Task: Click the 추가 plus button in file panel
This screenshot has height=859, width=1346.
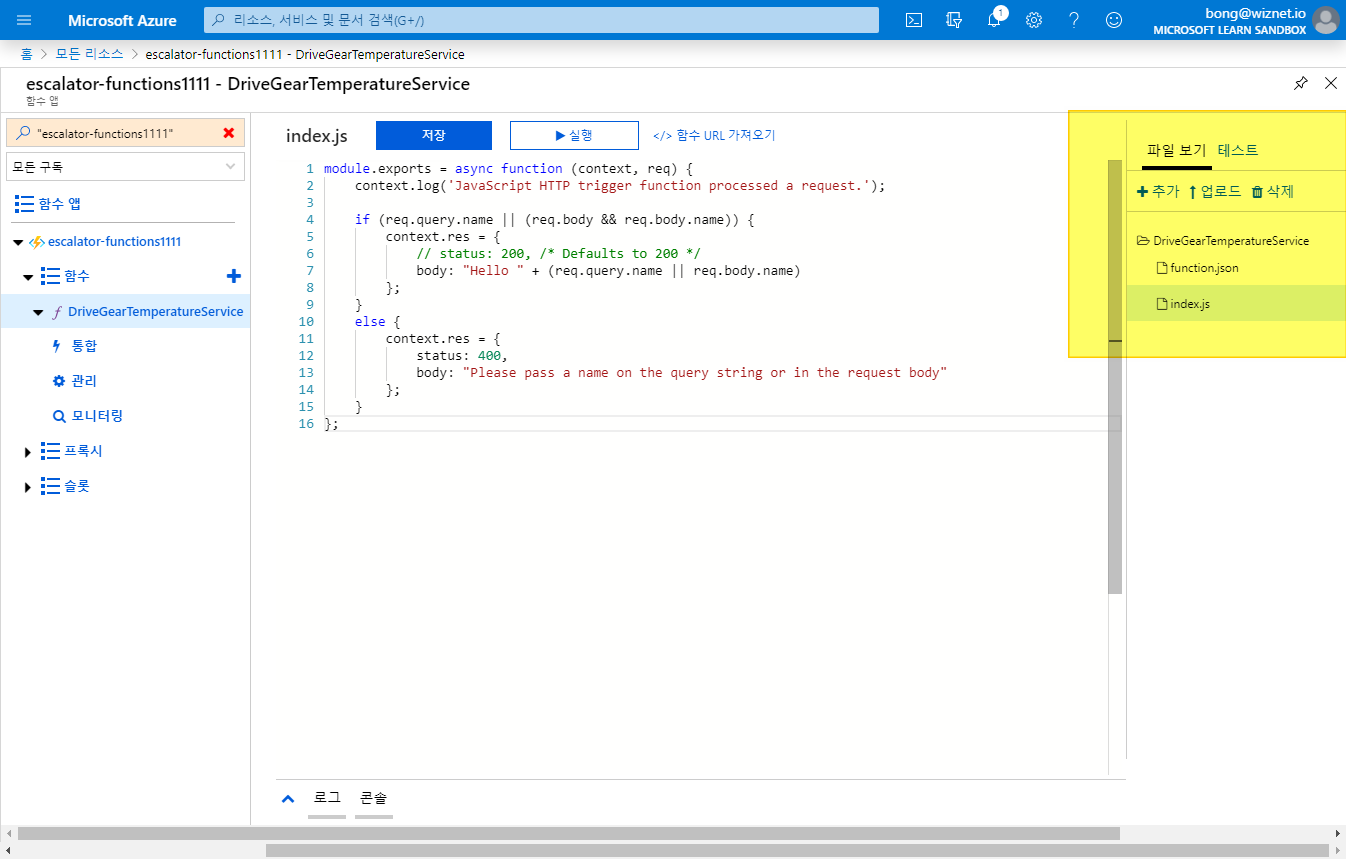Action: pyautogui.click(x=1158, y=191)
